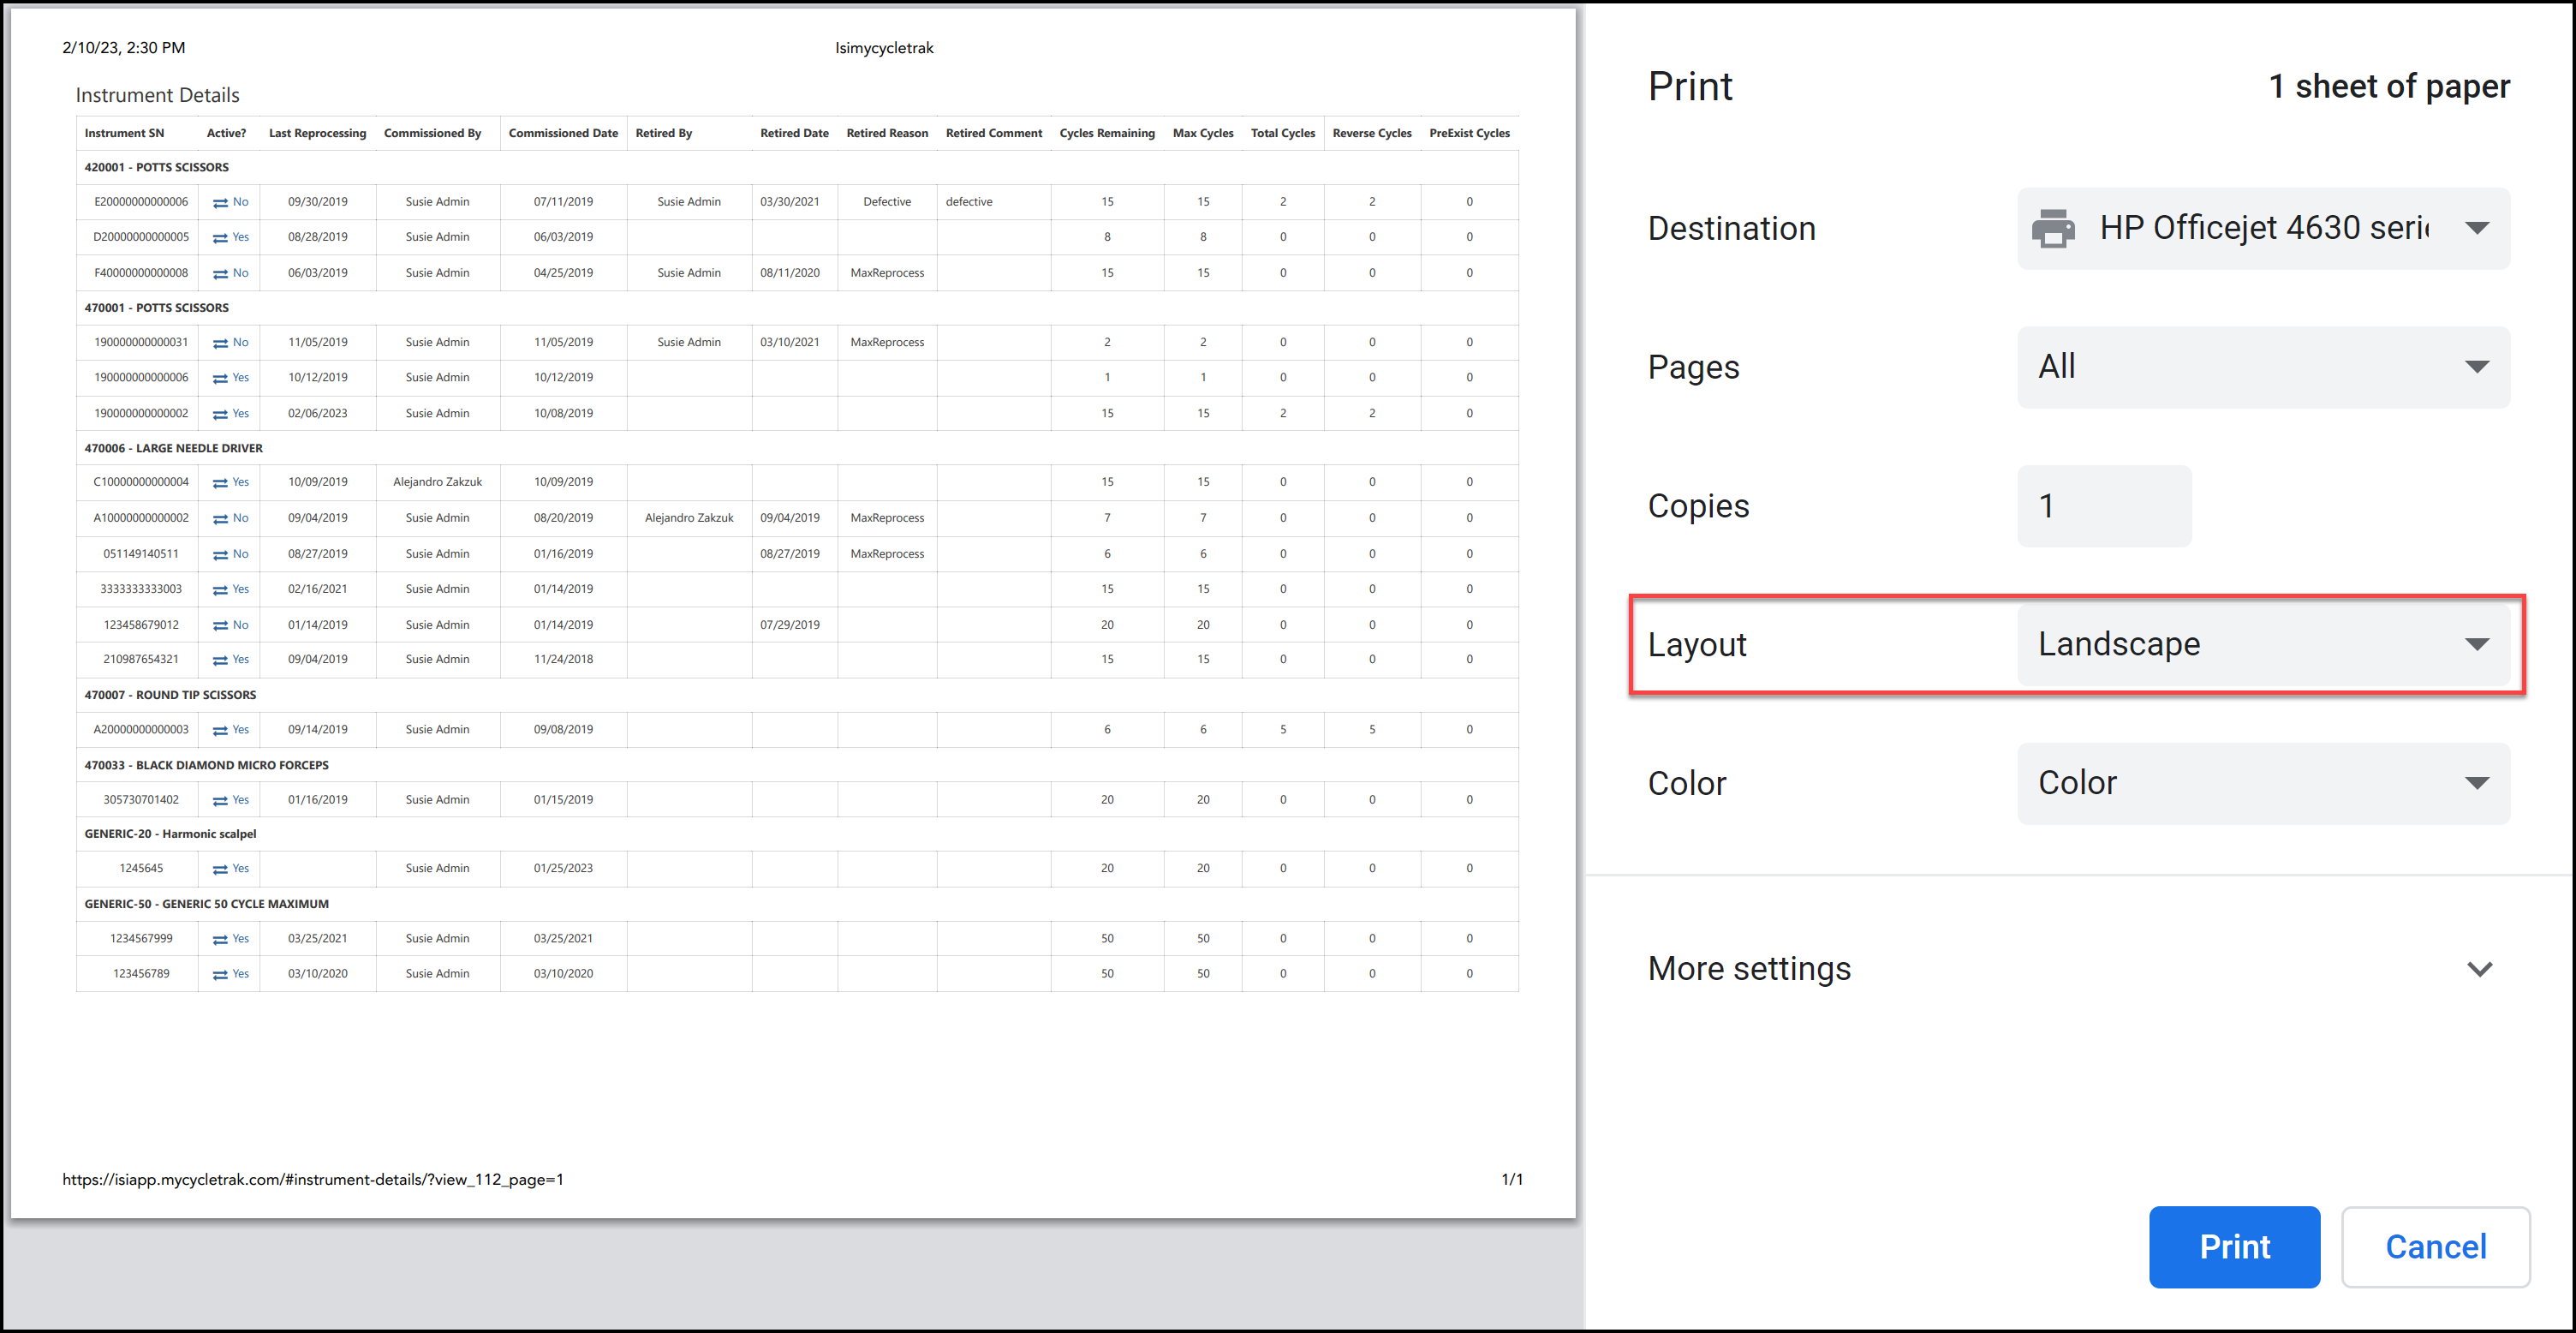Click printer icon in Destination field
This screenshot has height=1333, width=2576.
pos(2052,229)
